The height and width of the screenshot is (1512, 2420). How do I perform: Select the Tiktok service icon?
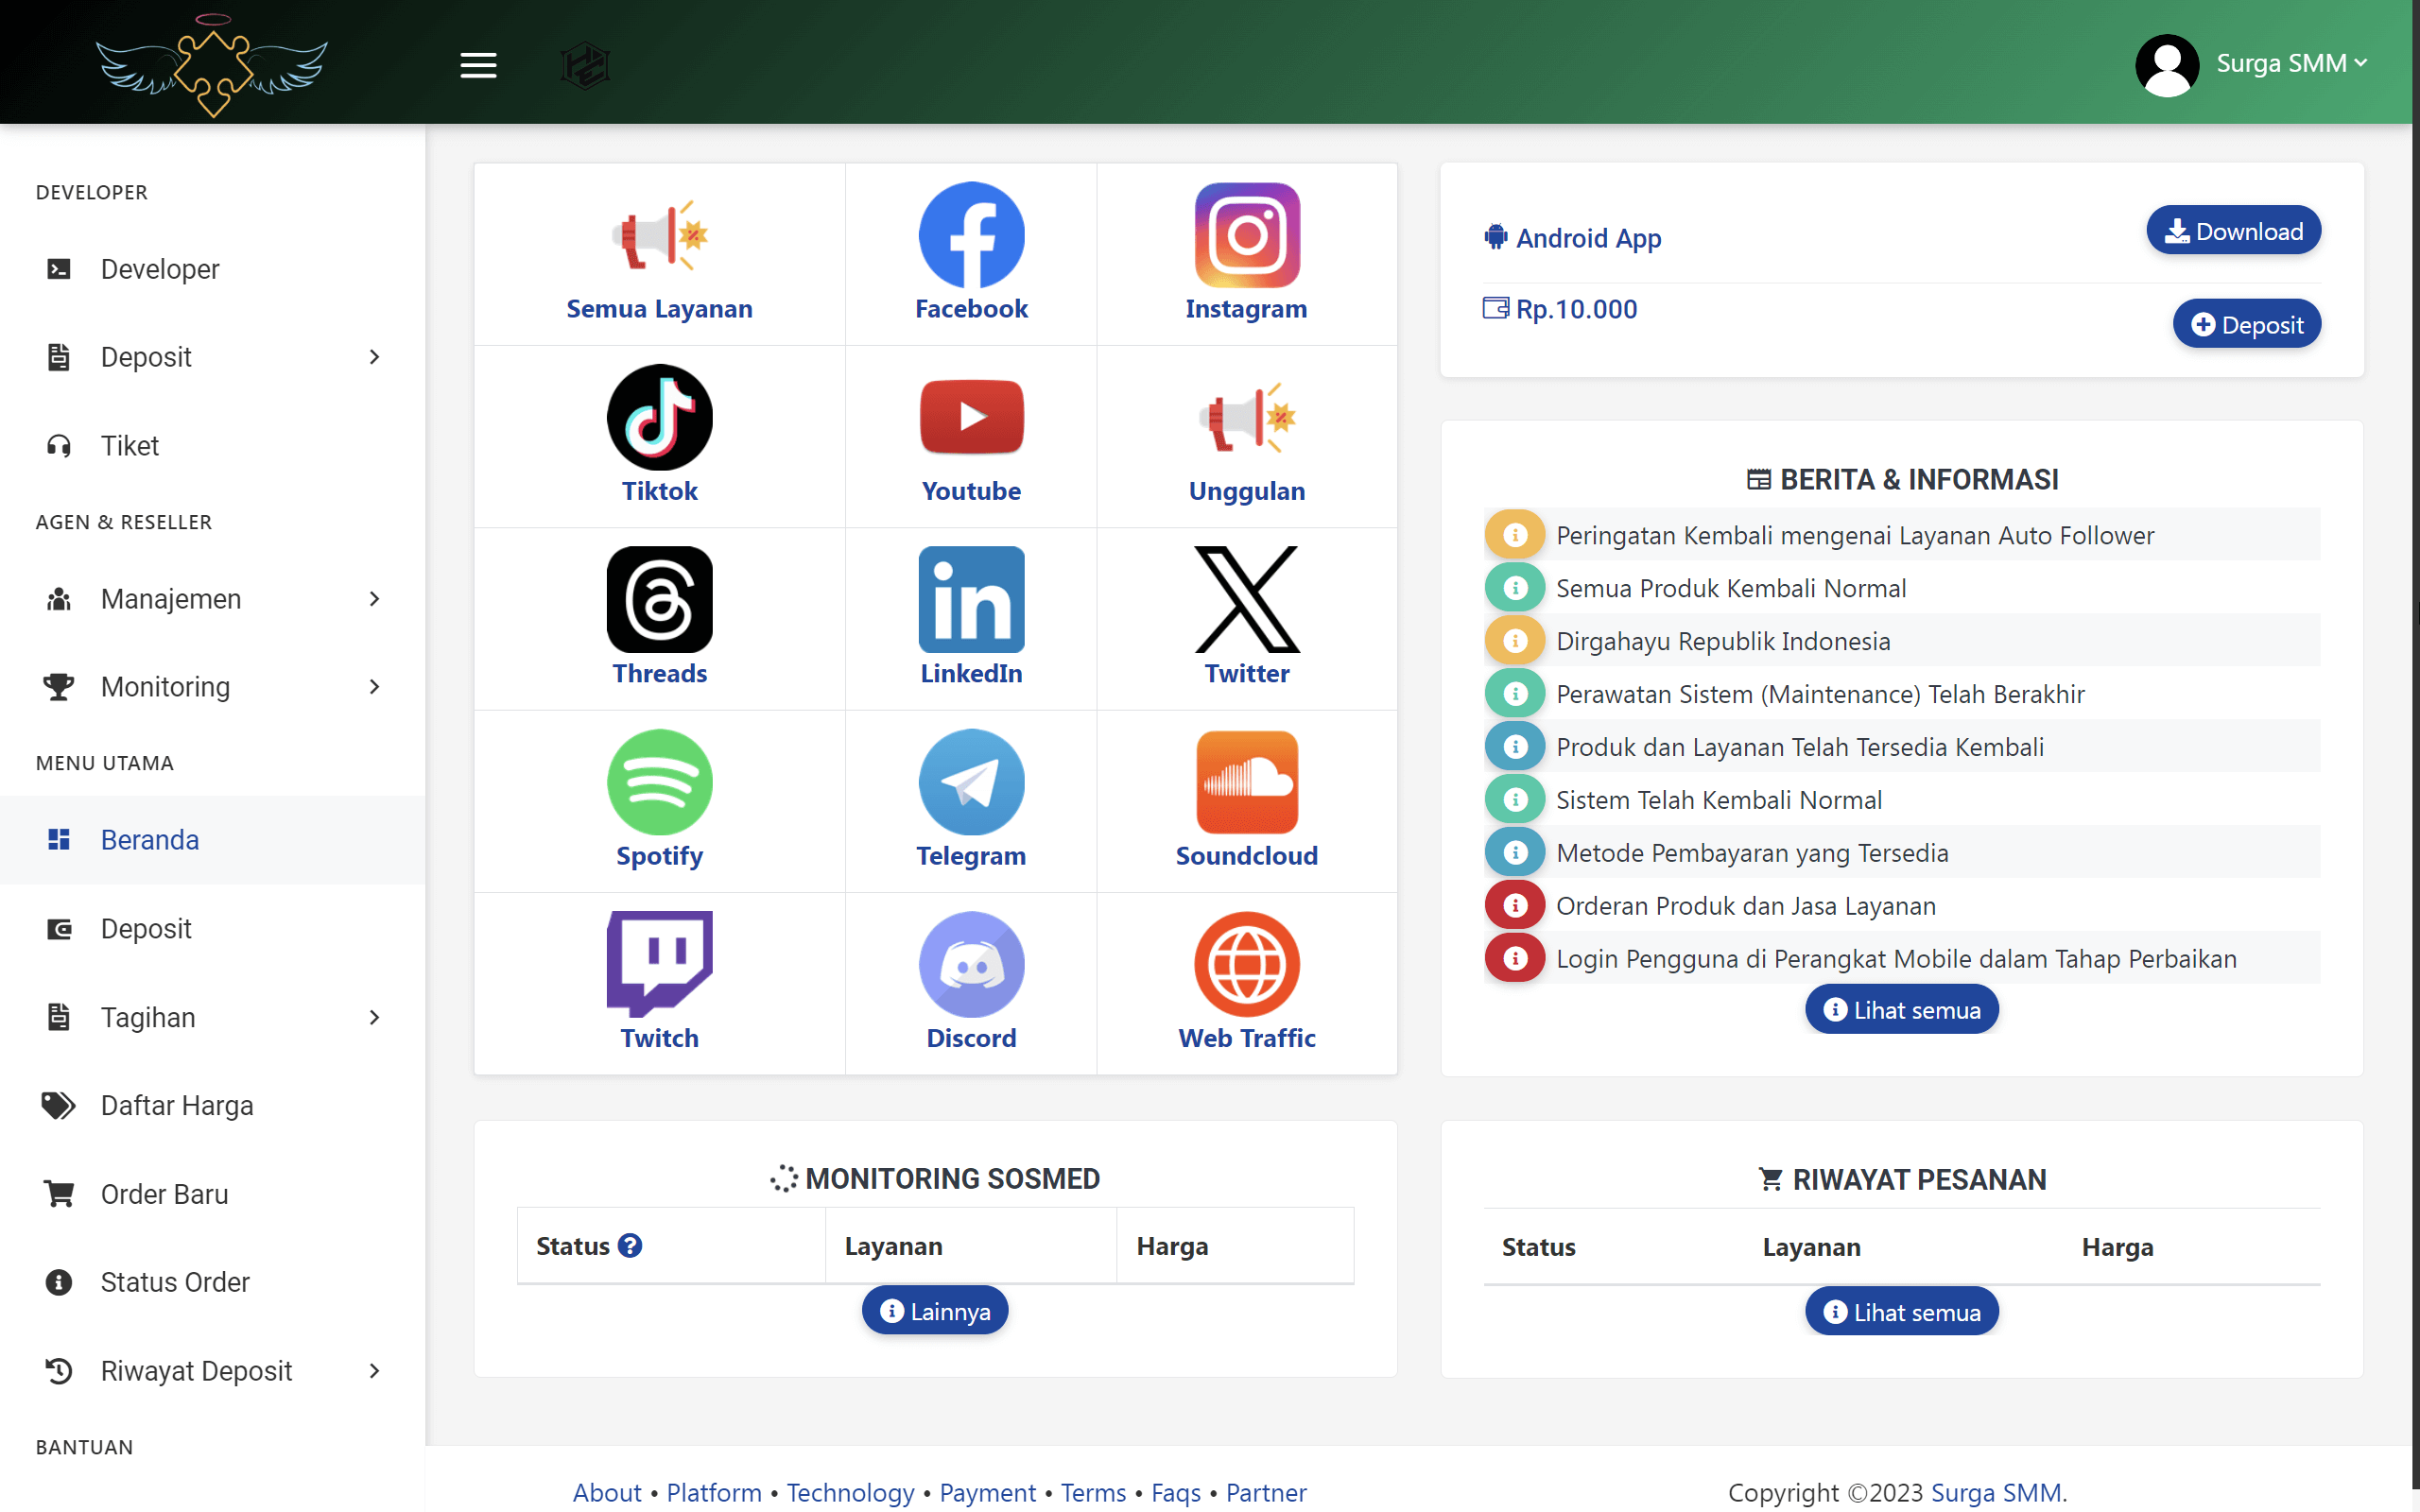pos(659,418)
